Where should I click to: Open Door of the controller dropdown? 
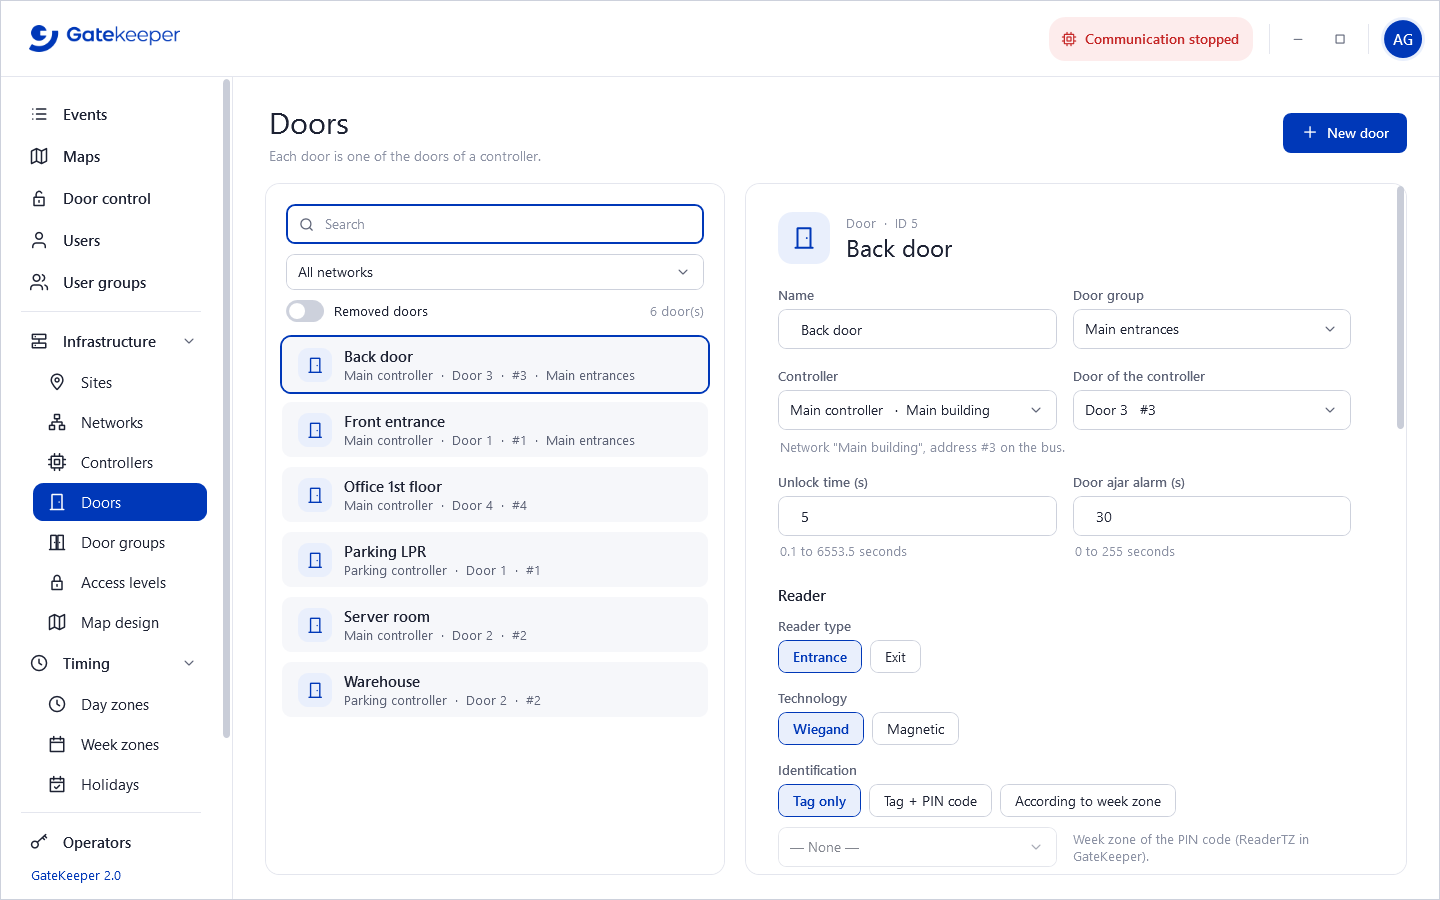[1212, 410]
